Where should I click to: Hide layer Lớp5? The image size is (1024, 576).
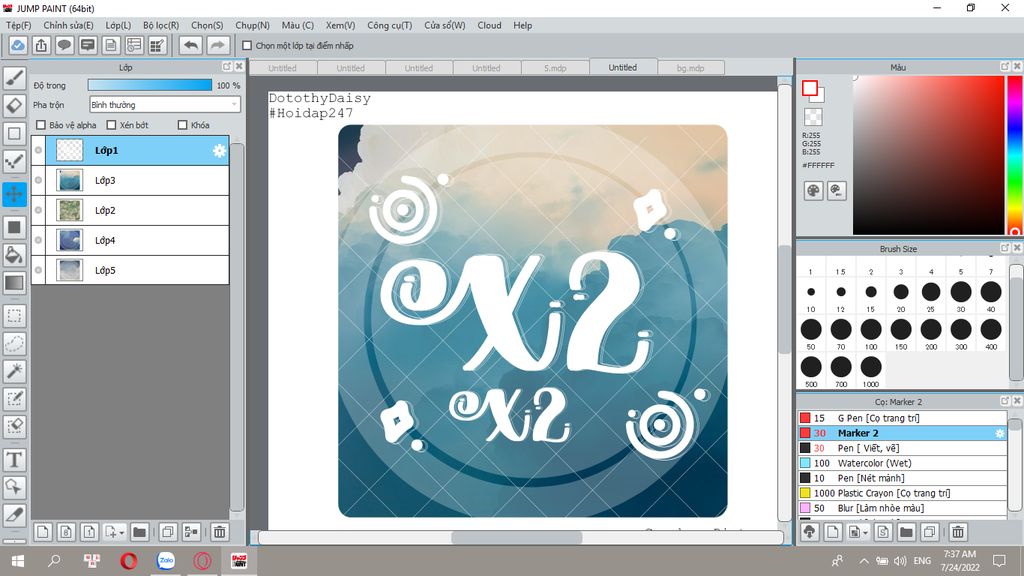coord(39,270)
